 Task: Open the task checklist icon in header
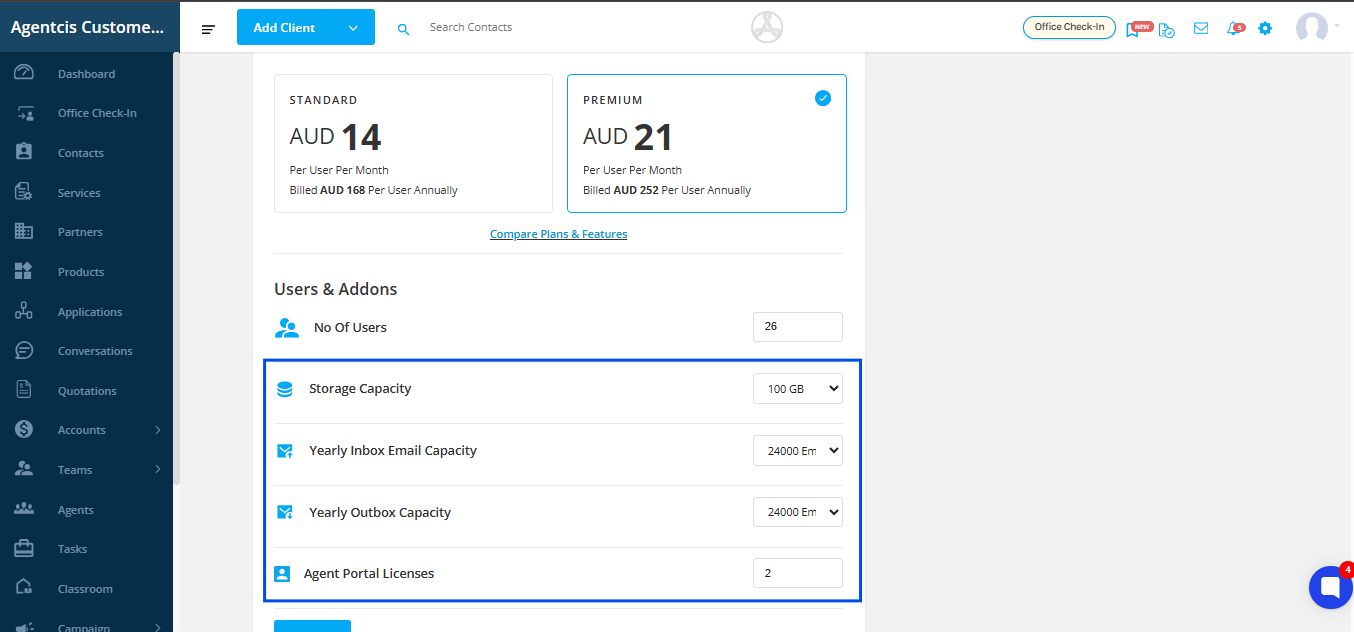[1167, 29]
